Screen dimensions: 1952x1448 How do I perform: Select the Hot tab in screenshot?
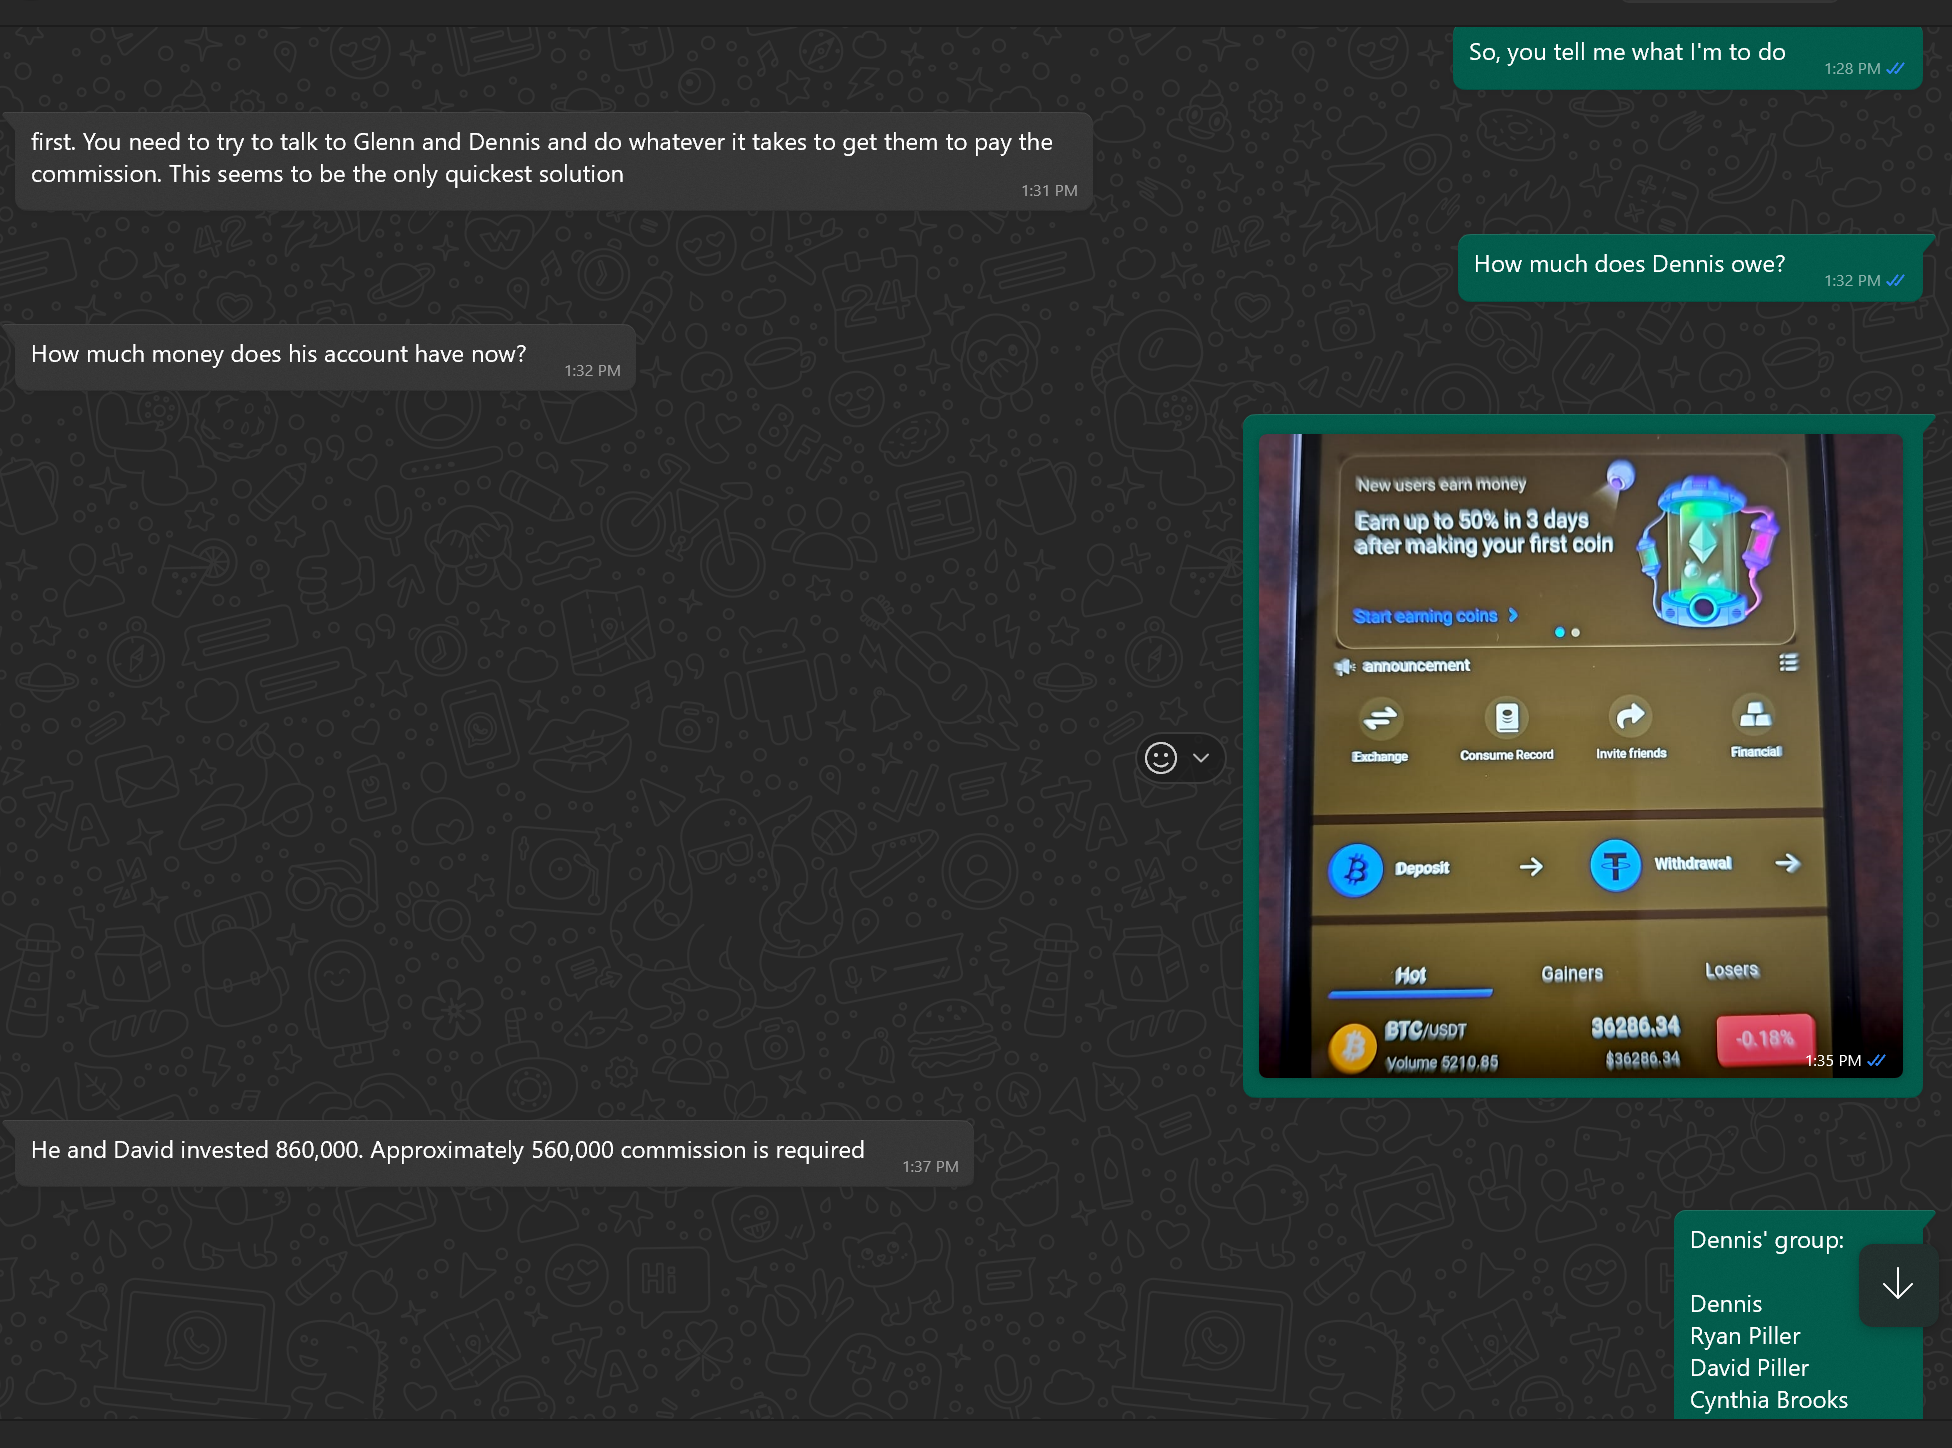tap(1410, 975)
